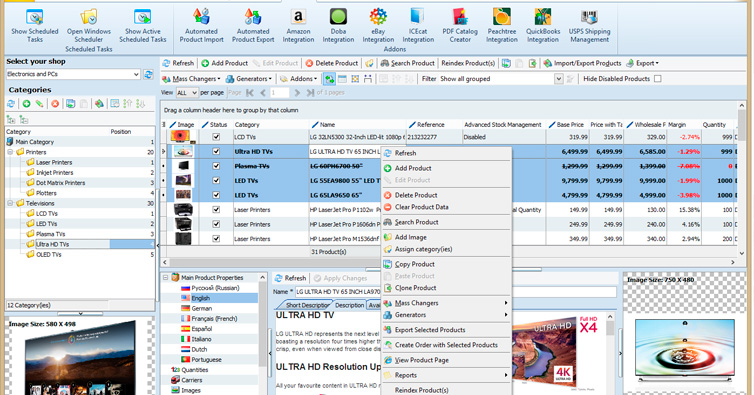Click refresh icon next to shop selector
This screenshot has width=754, height=395.
tap(149, 75)
